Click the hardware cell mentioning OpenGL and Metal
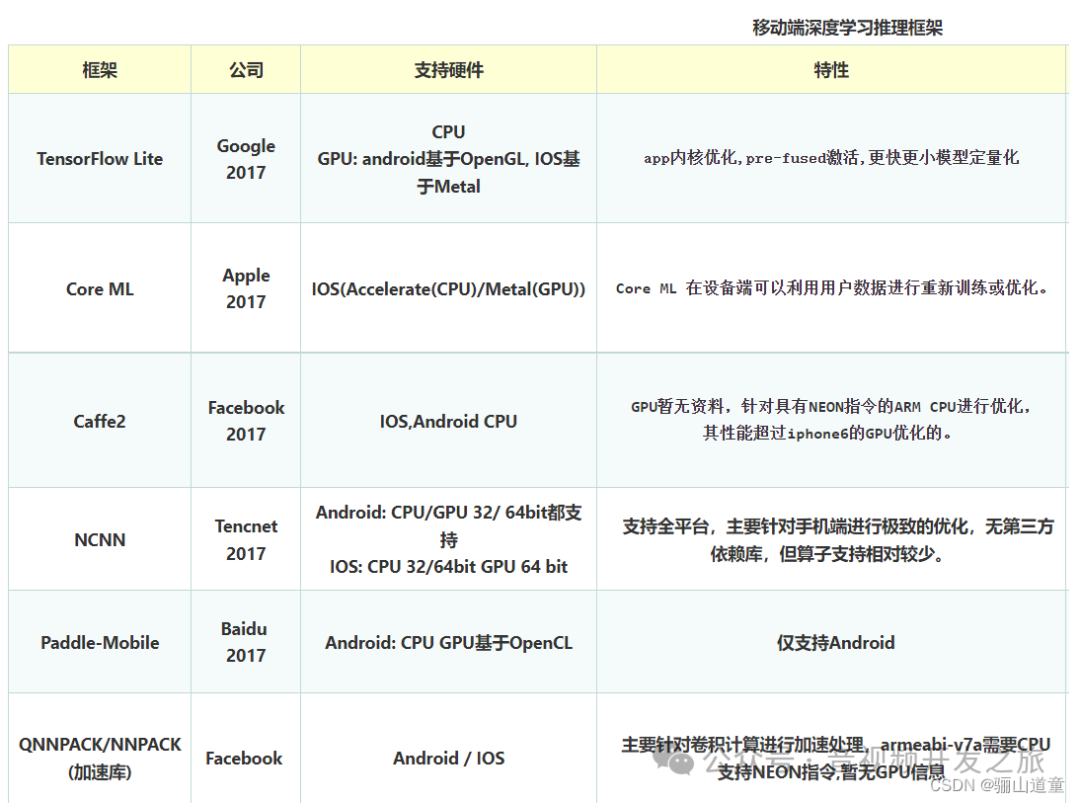The height and width of the screenshot is (803, 1080). [448, 159]
